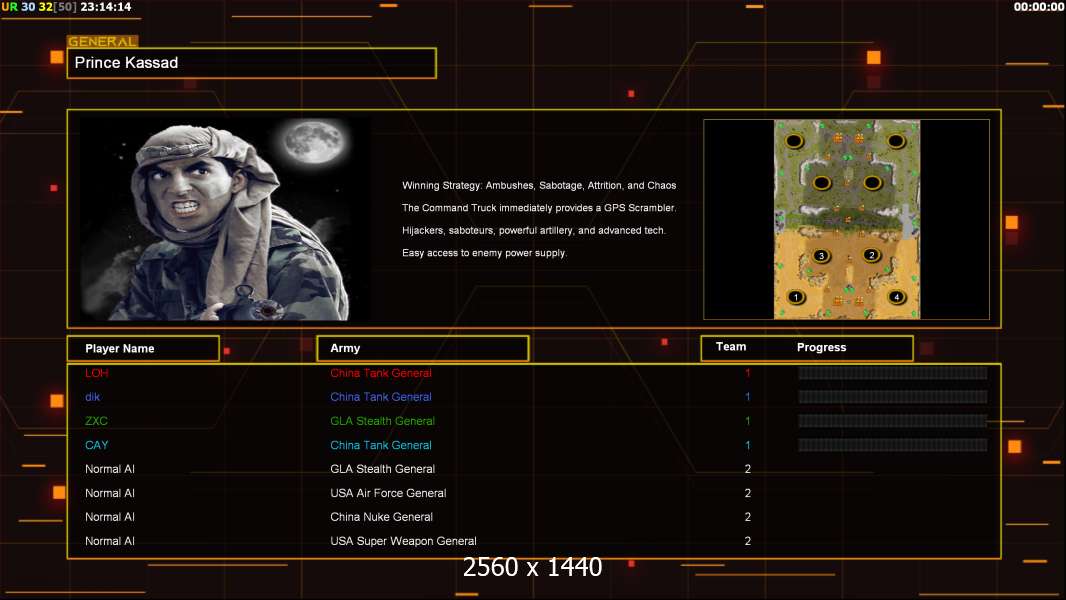The width and height of the screenshot is (1066, 600).
Task: Click USA Super Weapon General army entry
Action: point(403,541)
